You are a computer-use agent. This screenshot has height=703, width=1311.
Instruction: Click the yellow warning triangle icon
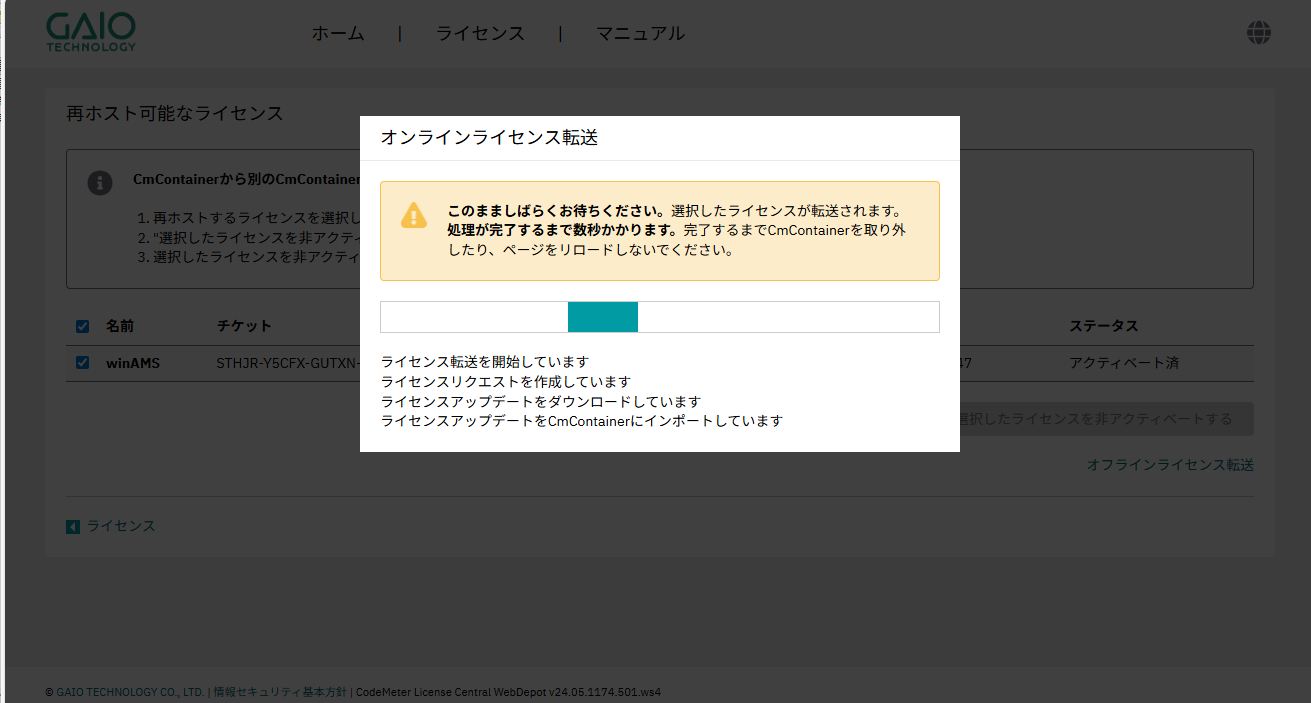pos(414,215)
